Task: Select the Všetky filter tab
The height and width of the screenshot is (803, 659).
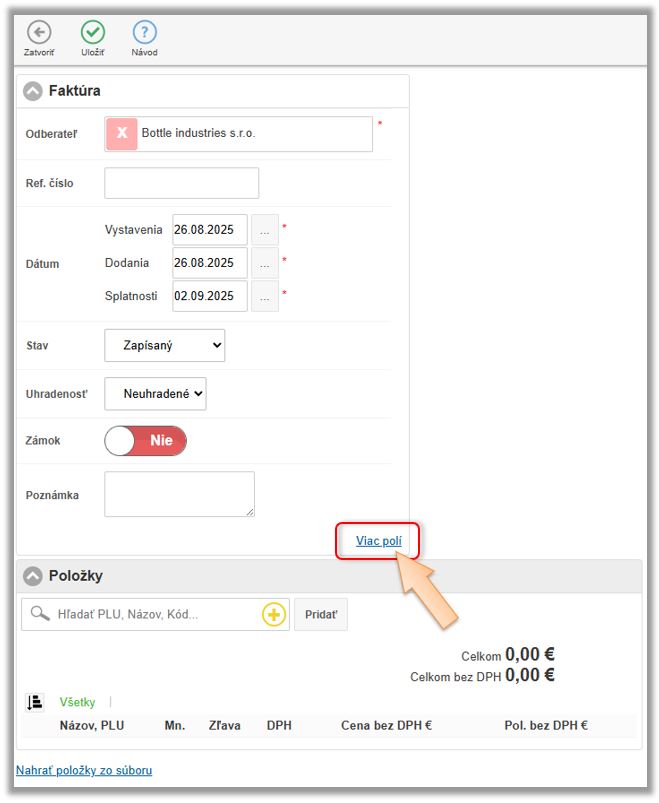Action: [x=77, y=702]
